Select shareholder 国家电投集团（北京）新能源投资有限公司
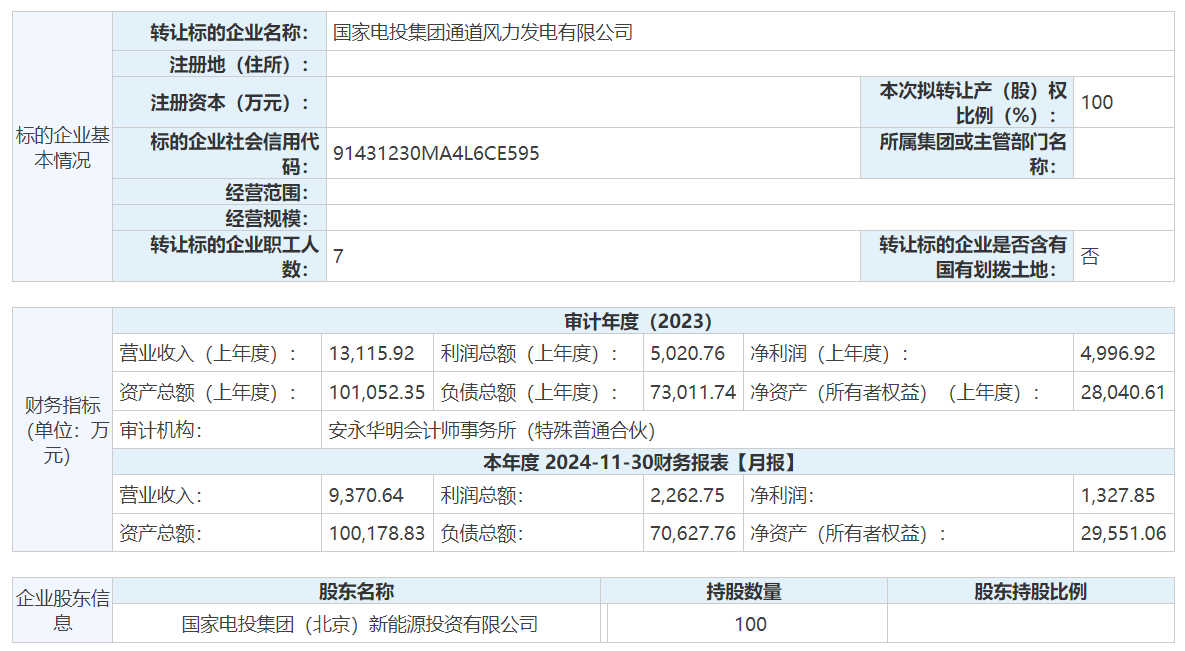1185x651 pixels. click(x=359, y=625)
